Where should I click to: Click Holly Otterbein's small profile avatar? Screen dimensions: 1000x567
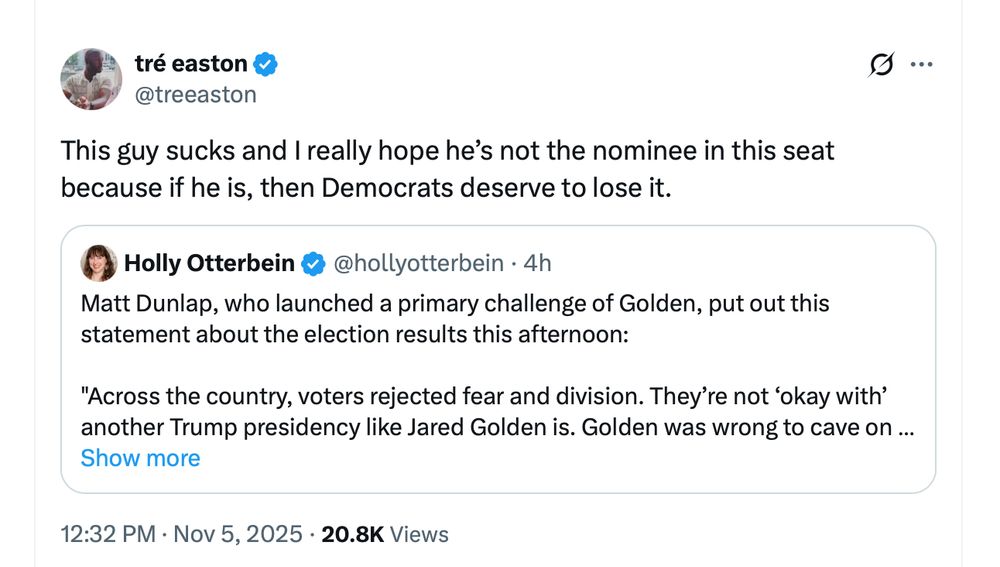tap(100, 263)
